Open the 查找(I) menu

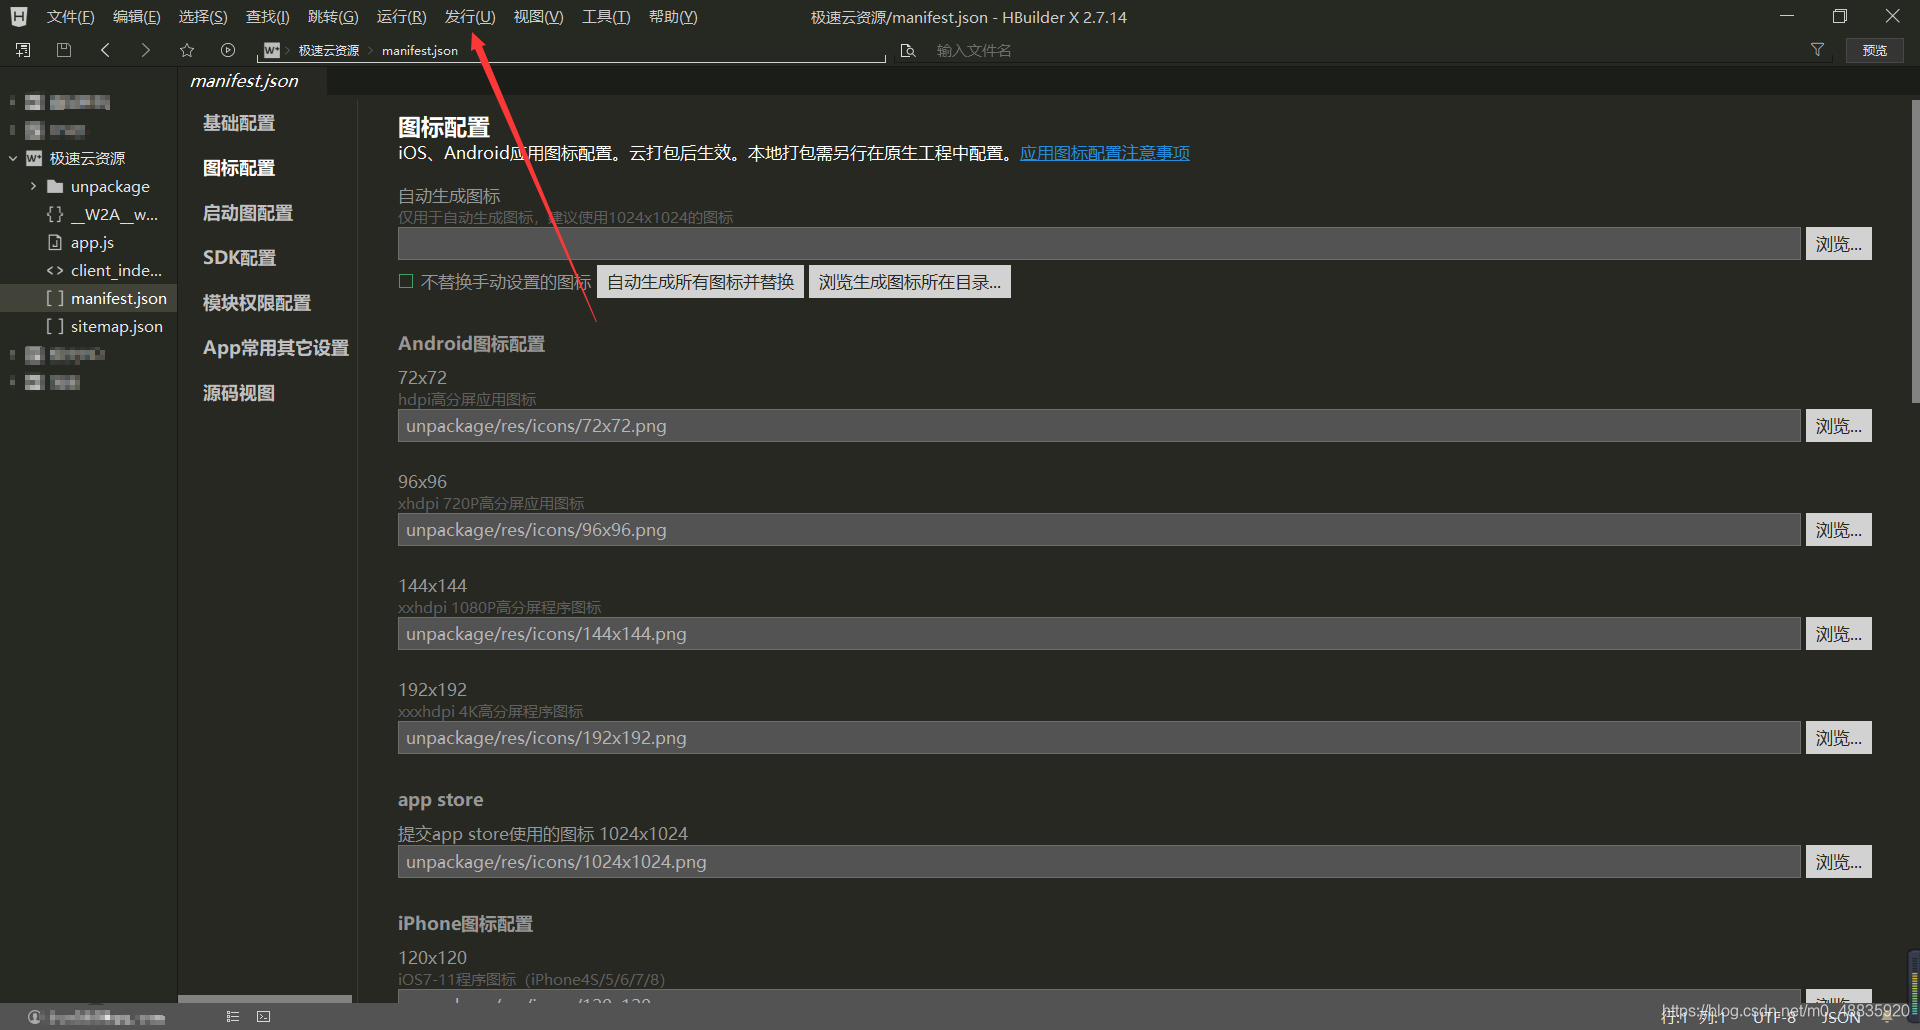268,17
